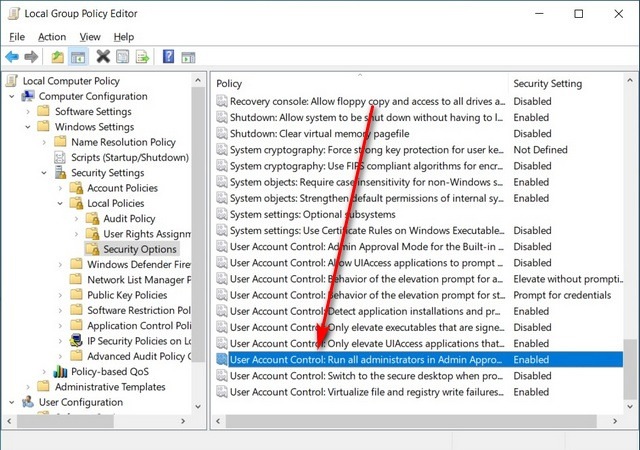Click the Audit Policy folder icon

[93, 218]
